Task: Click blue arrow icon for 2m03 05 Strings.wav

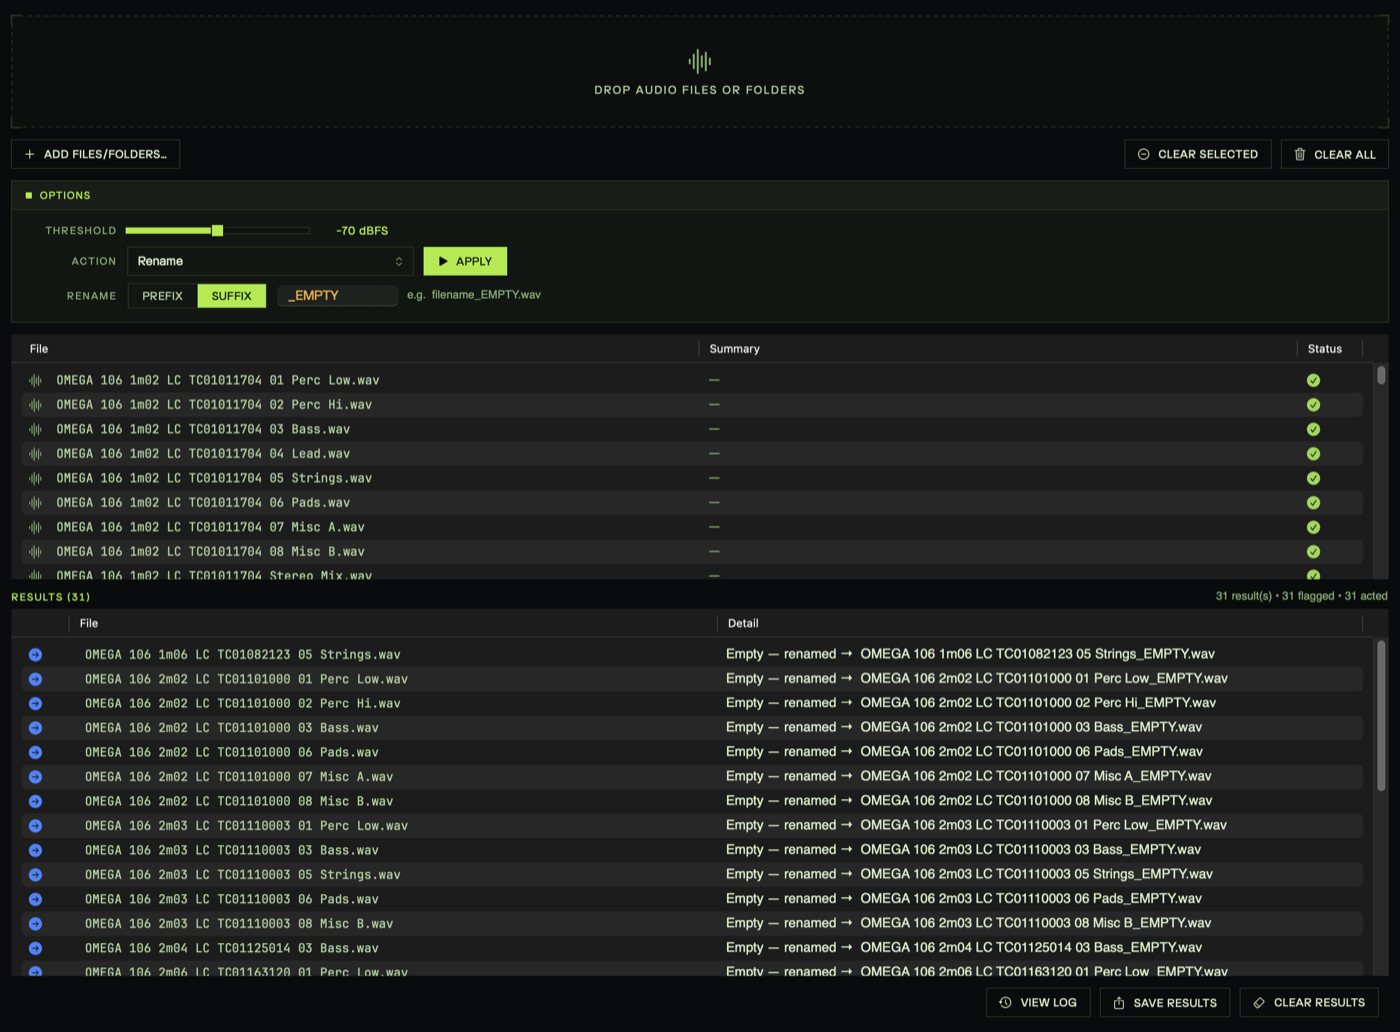Action: pyautogui.click(x=35, y=875)
